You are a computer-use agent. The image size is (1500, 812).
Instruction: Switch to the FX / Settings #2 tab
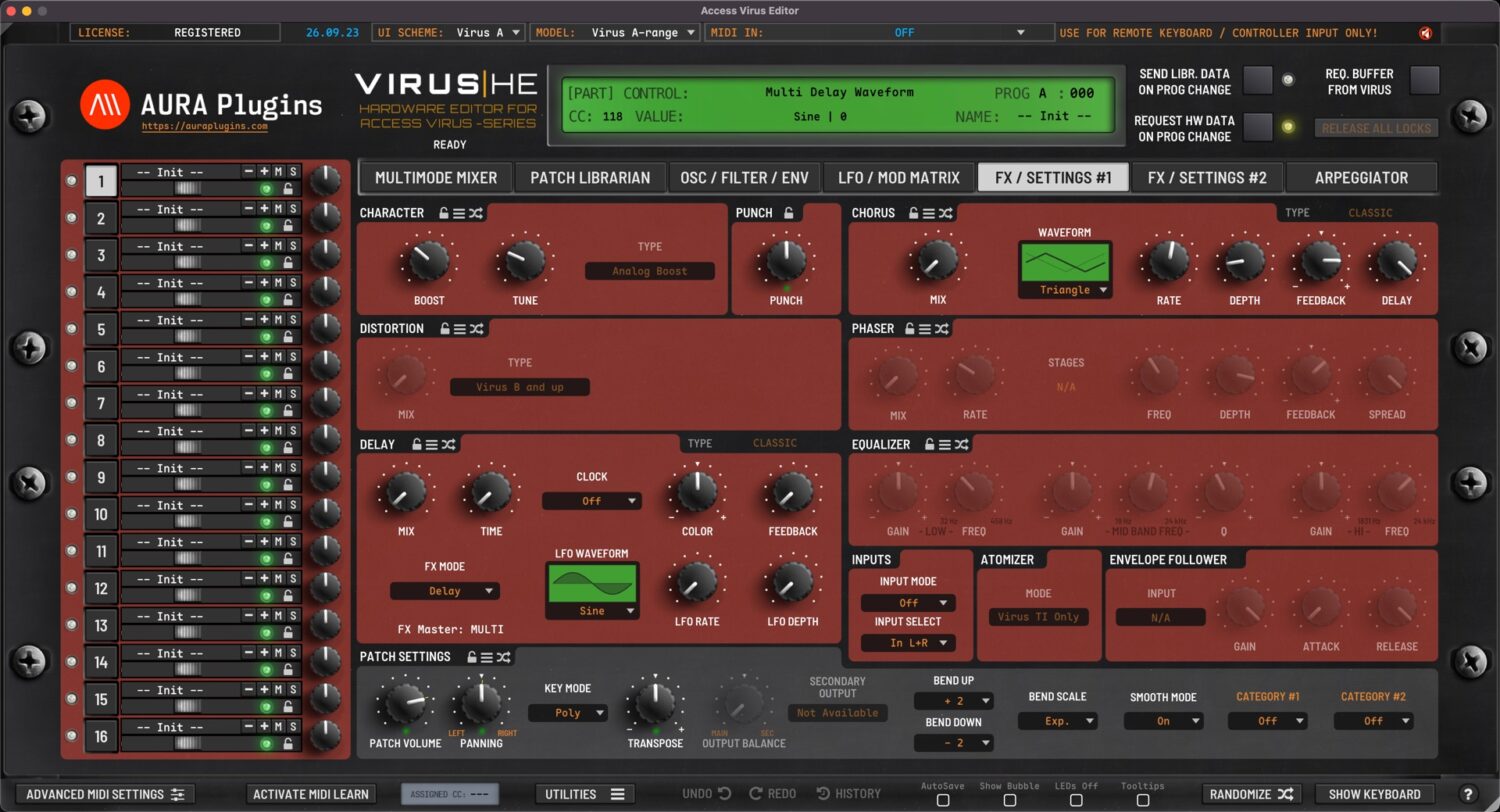pyautogui.click(x=1207, y=178)
